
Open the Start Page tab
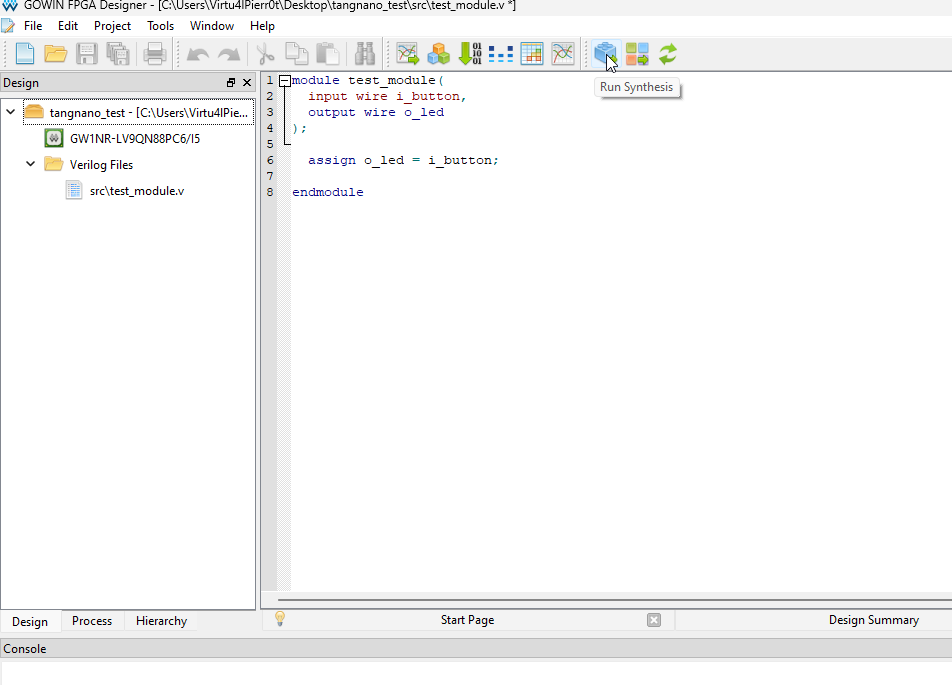(x=468, y=620)
